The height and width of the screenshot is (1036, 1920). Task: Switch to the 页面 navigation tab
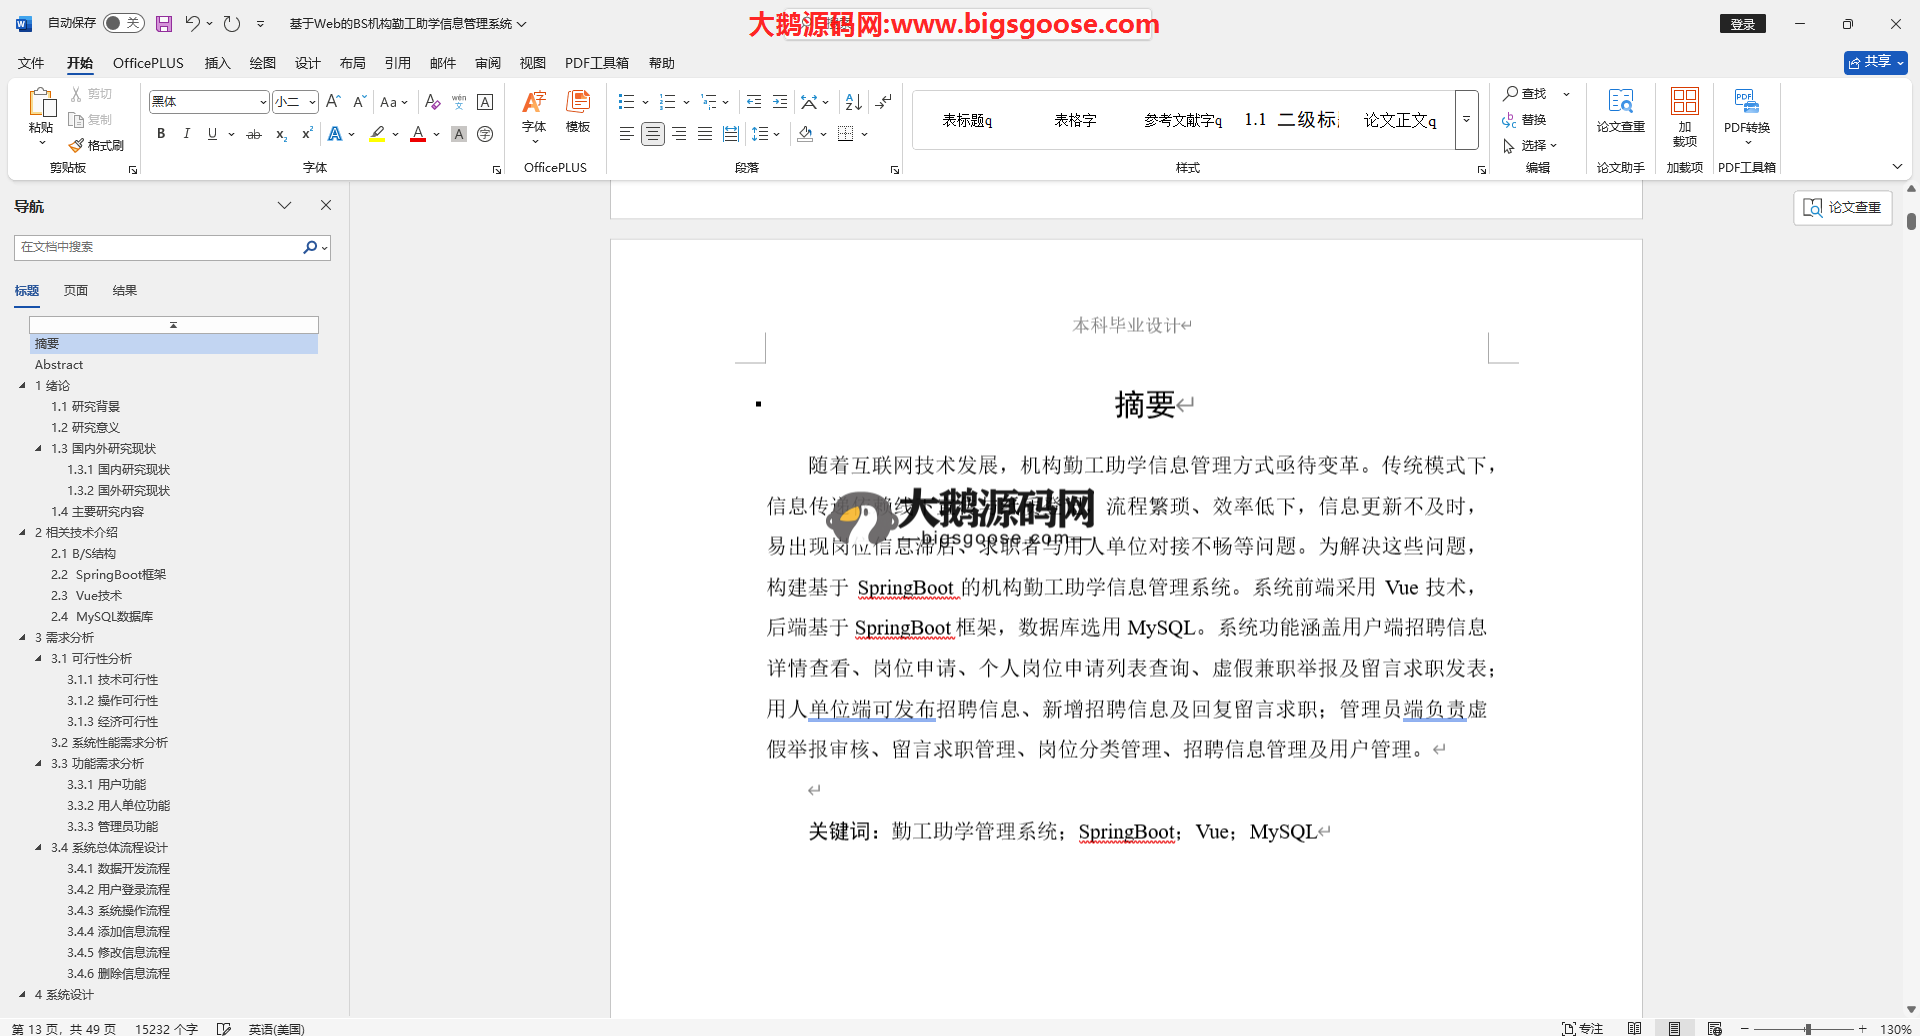pyautogui.click(x=76, y=291)
